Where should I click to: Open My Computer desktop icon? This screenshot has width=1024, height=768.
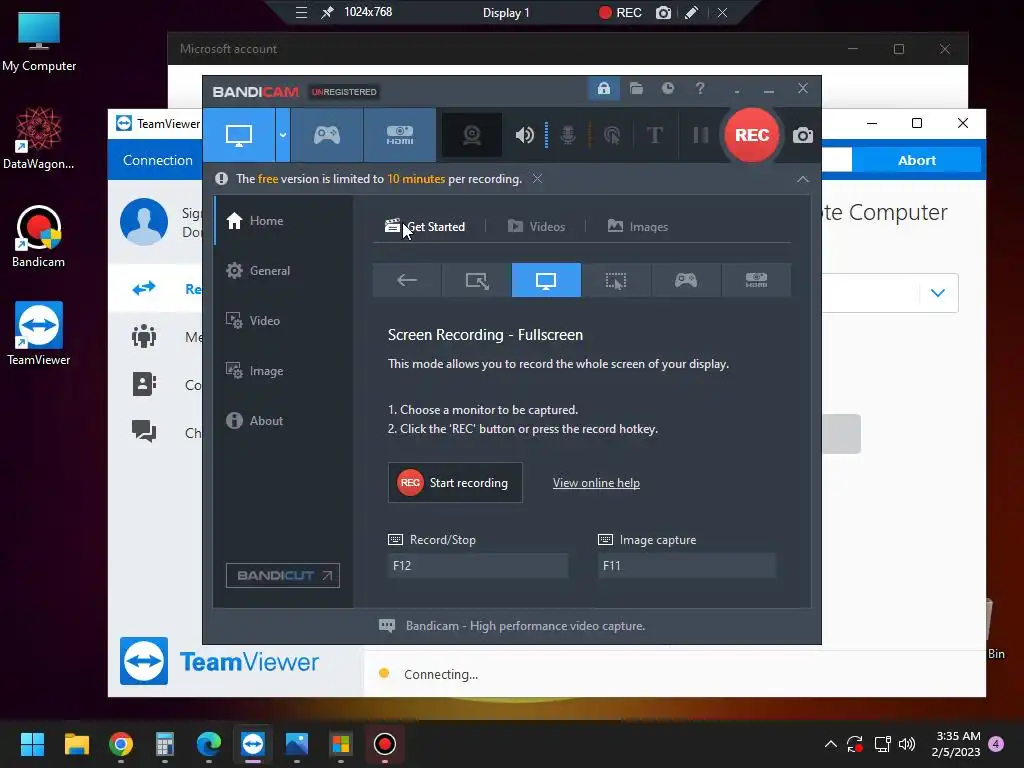39,42
